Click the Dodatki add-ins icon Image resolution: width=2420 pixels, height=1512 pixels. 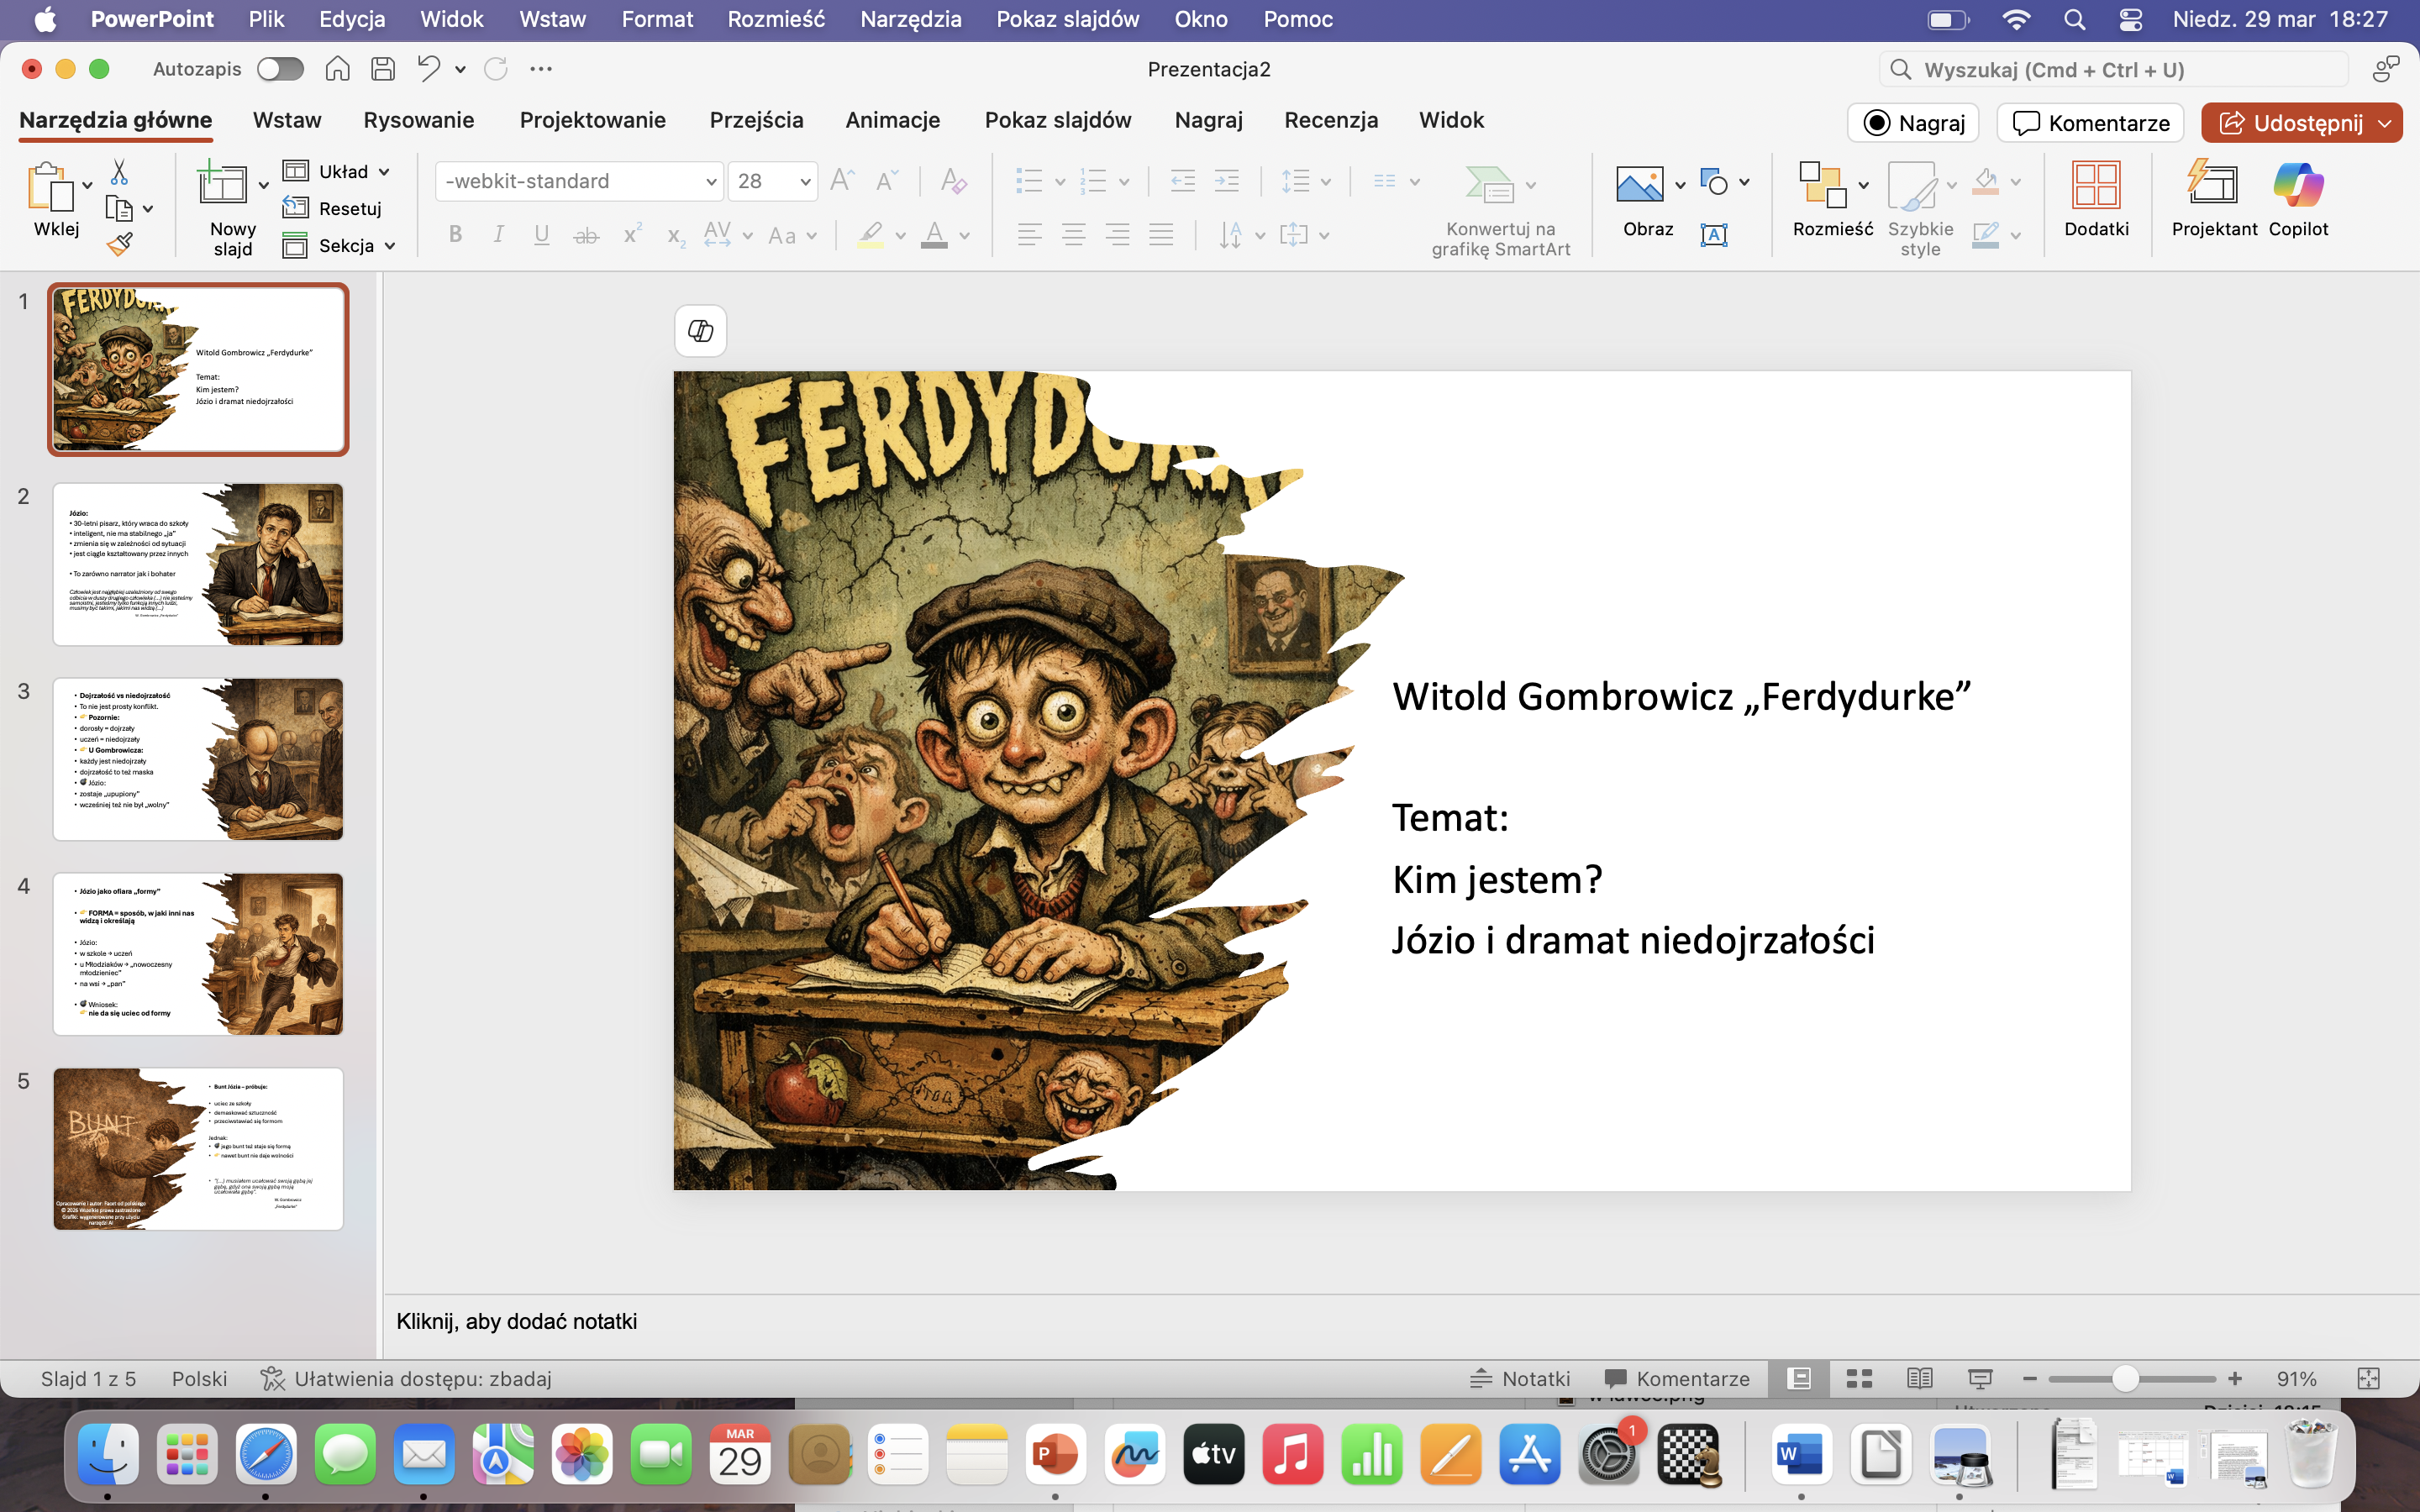2096,199
